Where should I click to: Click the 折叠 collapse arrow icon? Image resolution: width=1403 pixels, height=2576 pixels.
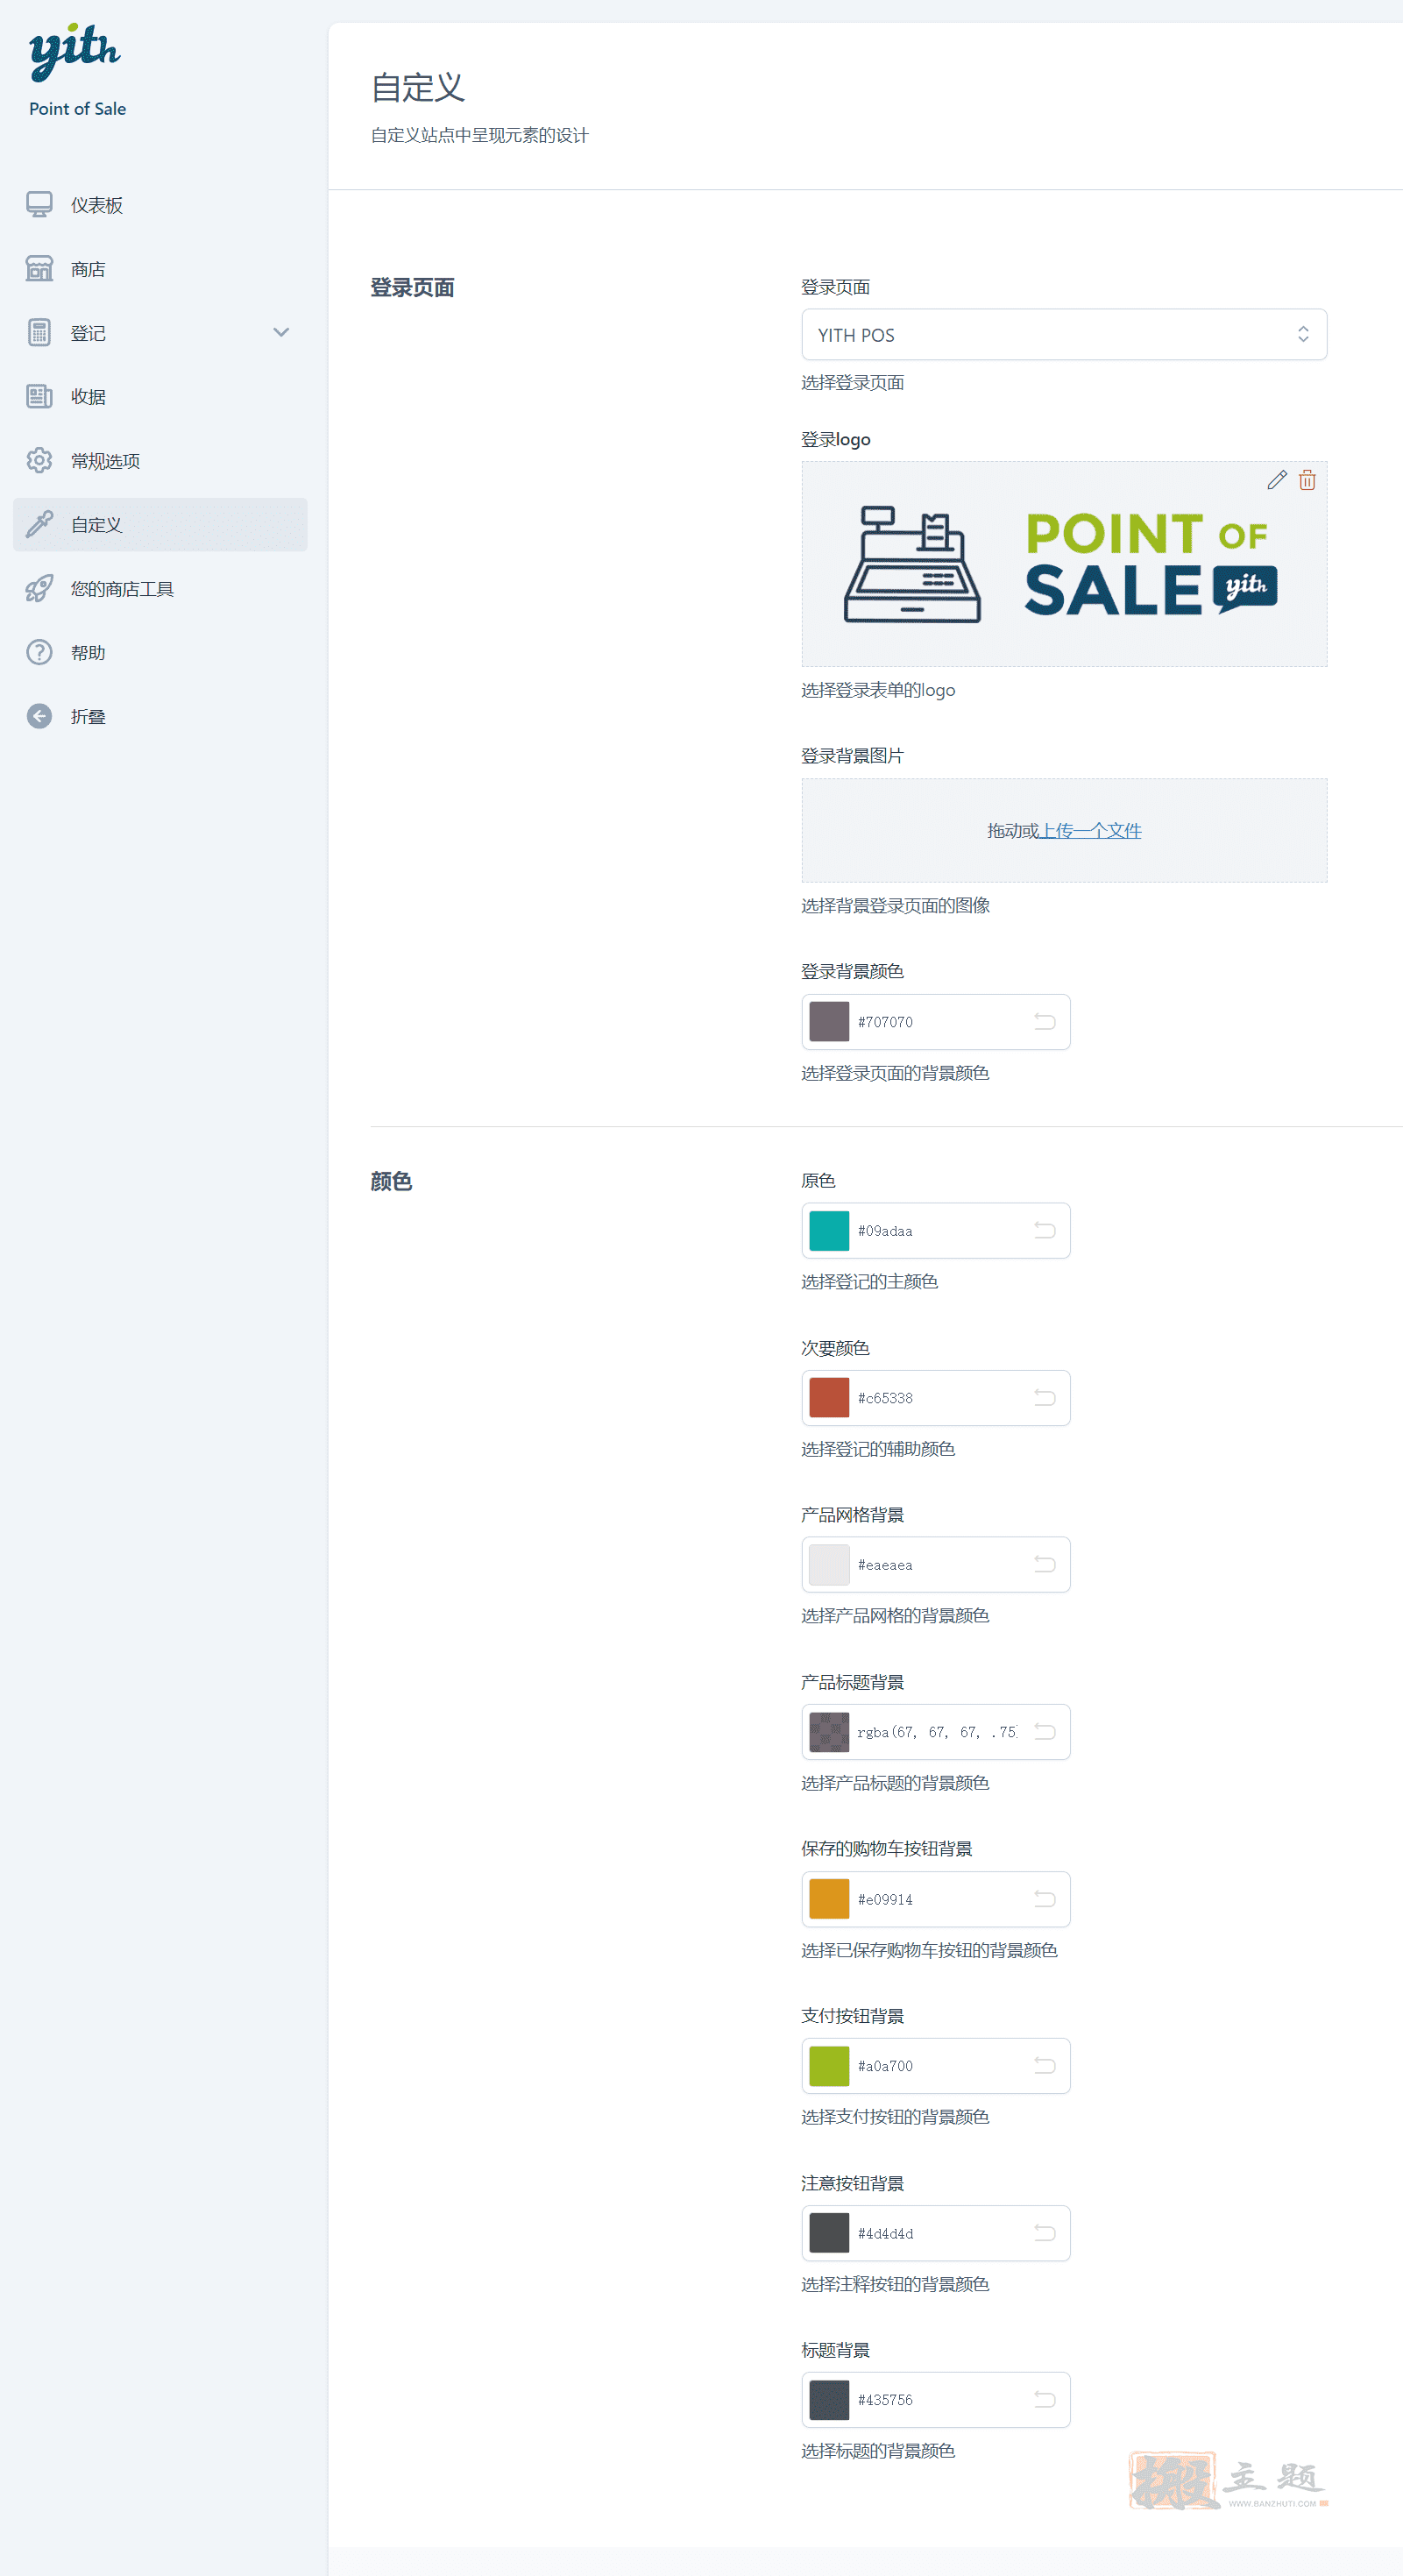[x=39, y=717]
